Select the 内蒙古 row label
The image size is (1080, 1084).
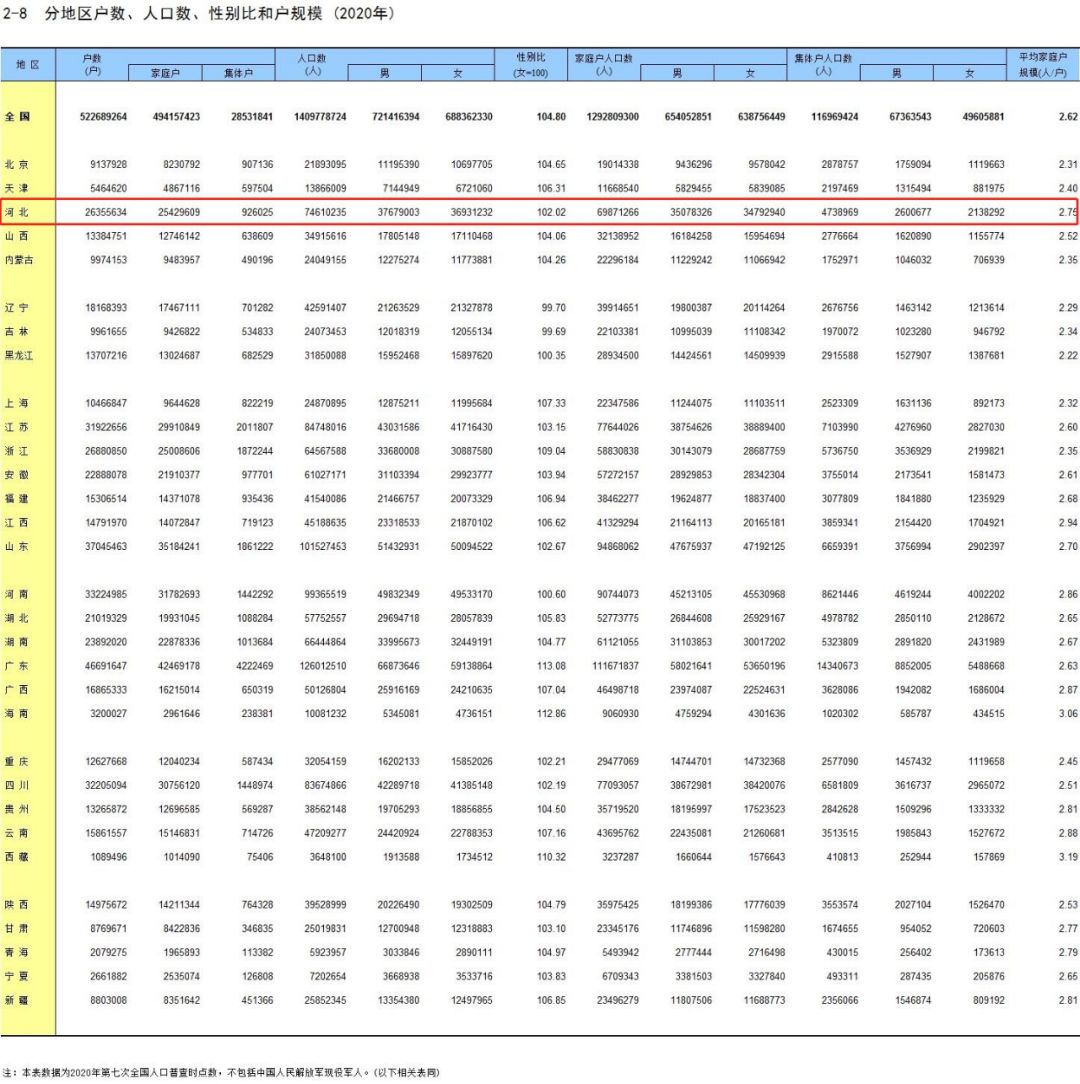click(x=19, y=260)
